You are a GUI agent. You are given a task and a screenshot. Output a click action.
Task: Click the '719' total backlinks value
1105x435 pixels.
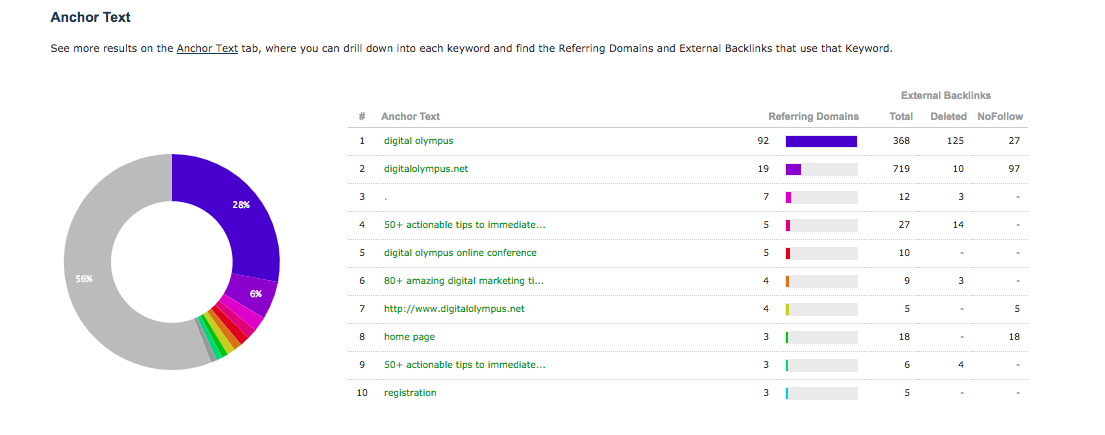coord(901,169)
